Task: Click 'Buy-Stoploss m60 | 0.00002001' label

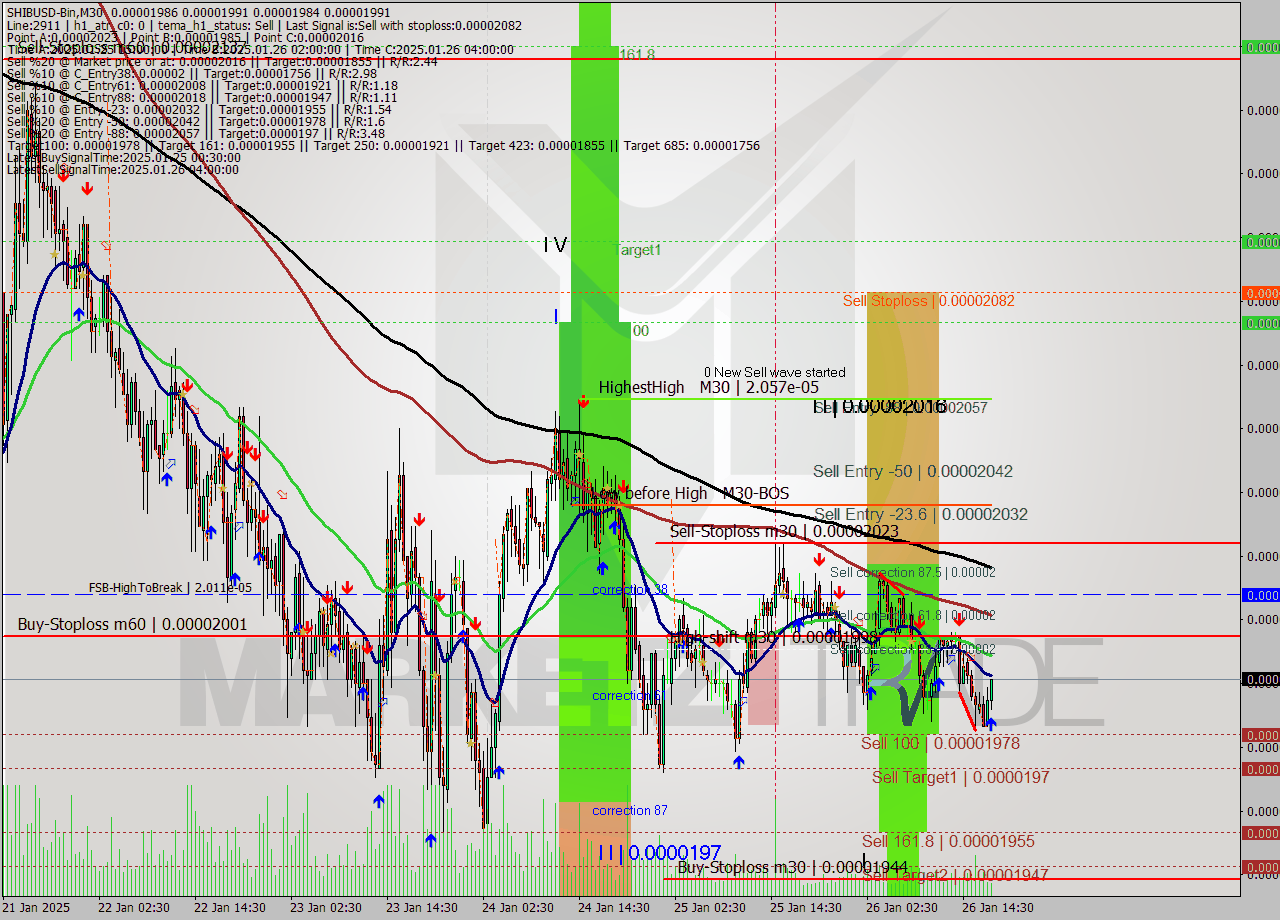Action: 132,624
